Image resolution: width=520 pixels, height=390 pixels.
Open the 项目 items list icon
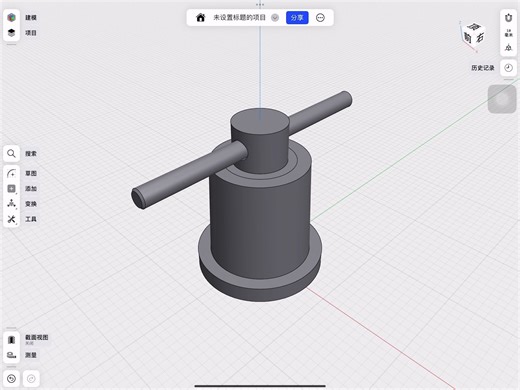click(11, 33)
